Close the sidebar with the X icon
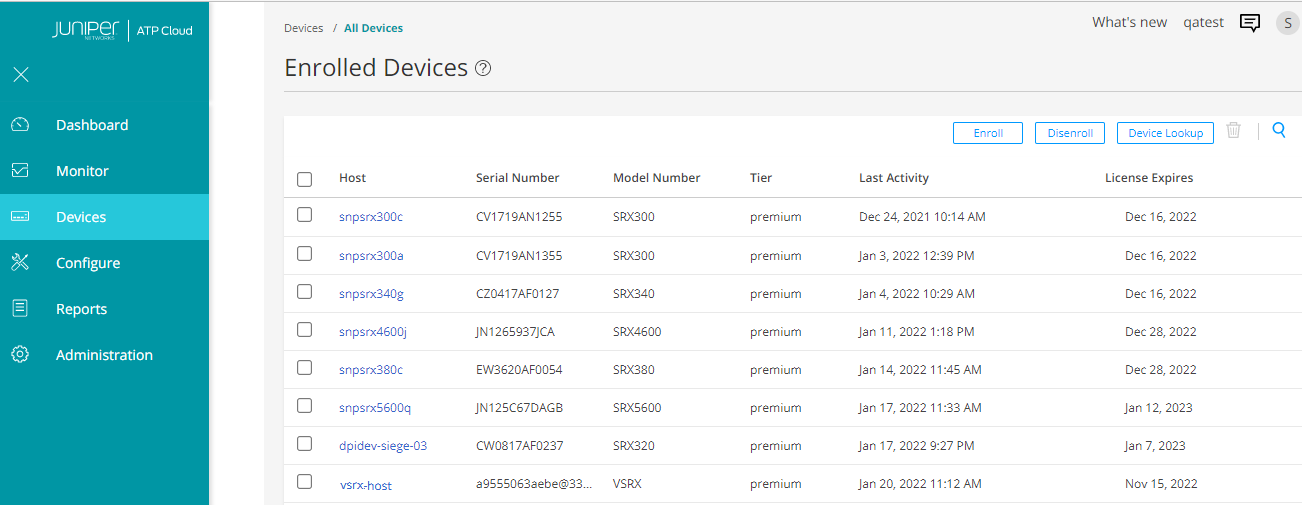The width and height of the screenshot is (1302, 505). [21, 75]
